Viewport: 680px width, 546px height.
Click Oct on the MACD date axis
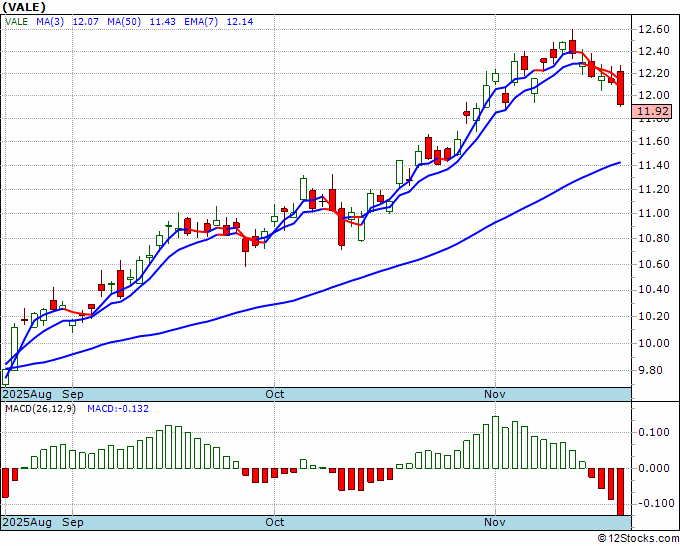[275, 522]
